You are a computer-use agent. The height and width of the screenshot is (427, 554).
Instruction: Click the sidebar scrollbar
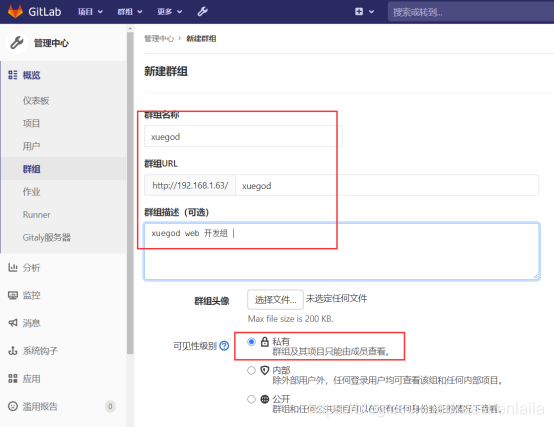click(x=130, y=192)
